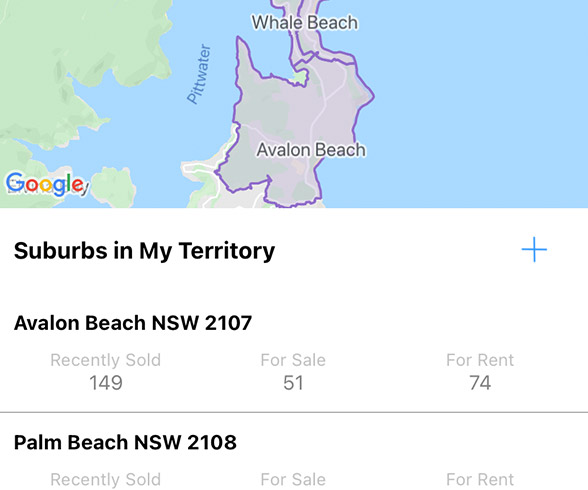The width and height of the screenshot is (588, 490).
Task: Tap the For Rent label for Avalon Beach
Action: point(480,360)
